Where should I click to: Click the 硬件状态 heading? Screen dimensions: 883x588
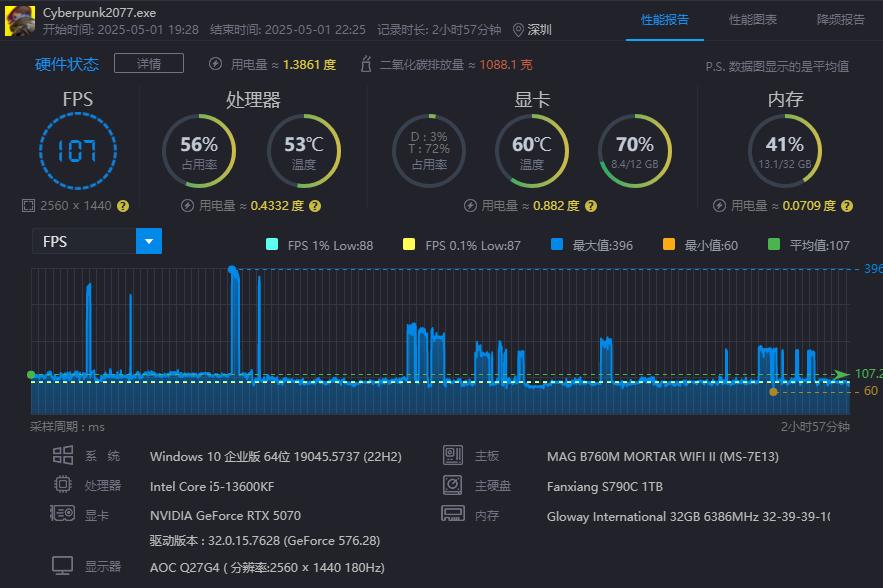tap(67, 64)
